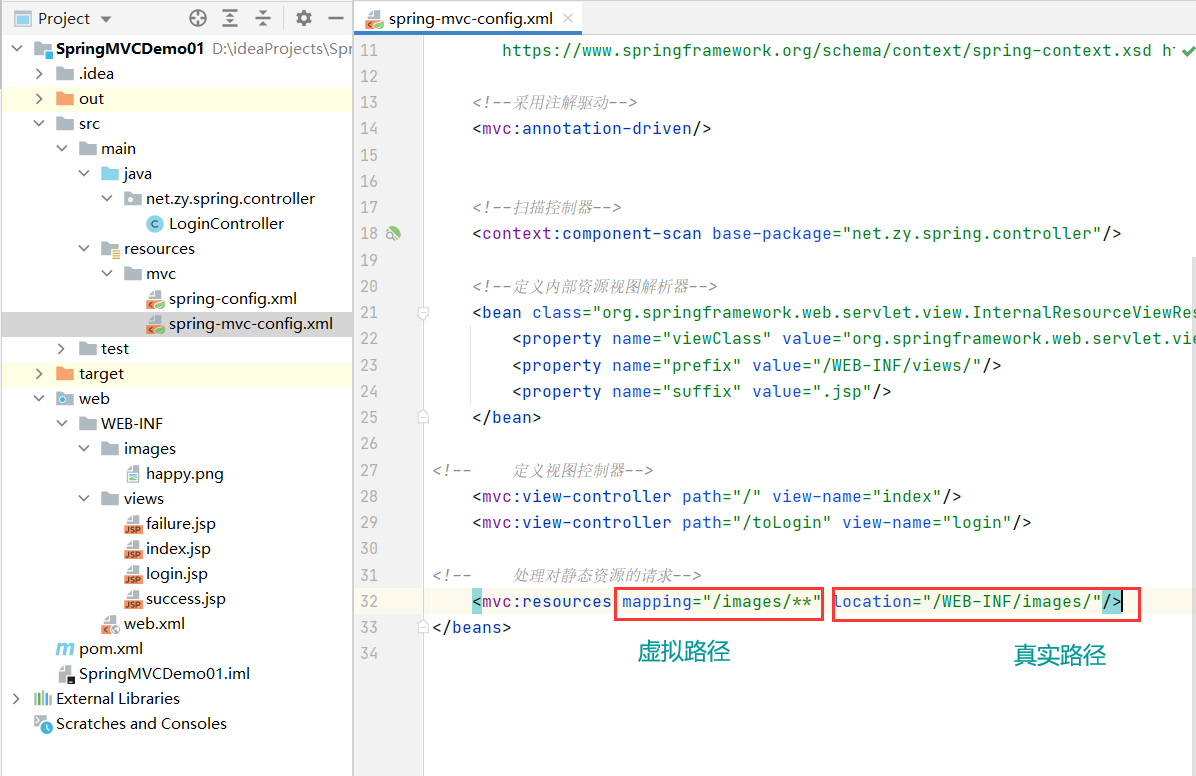Click the LoginController class icon
The width and height of the screenshot is (1196, 776).
tap(155, 224)
